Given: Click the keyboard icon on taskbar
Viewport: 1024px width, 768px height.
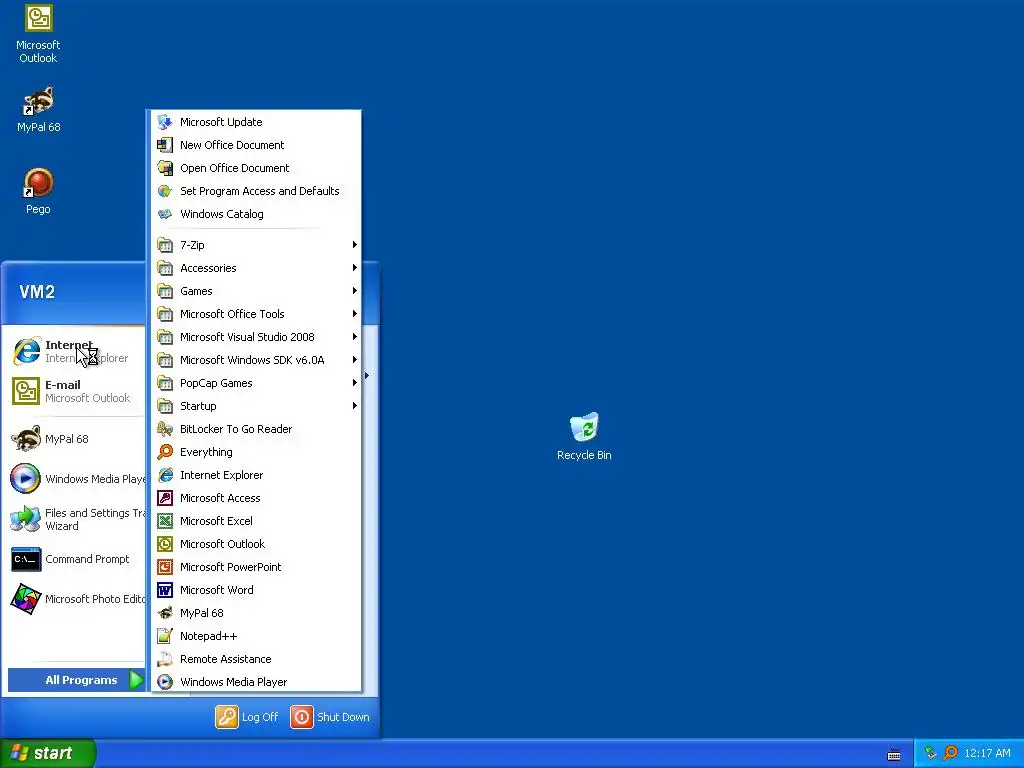Looking at the screenshot, I should pyautogui.click(x=894, y=754).
